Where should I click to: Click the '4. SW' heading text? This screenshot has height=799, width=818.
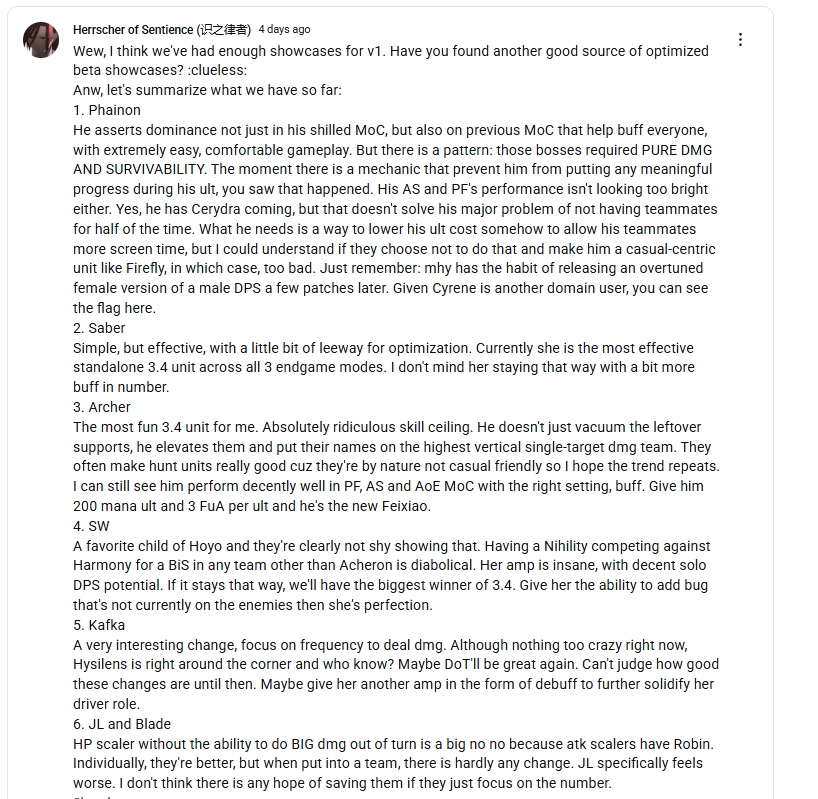pos(91,526)
